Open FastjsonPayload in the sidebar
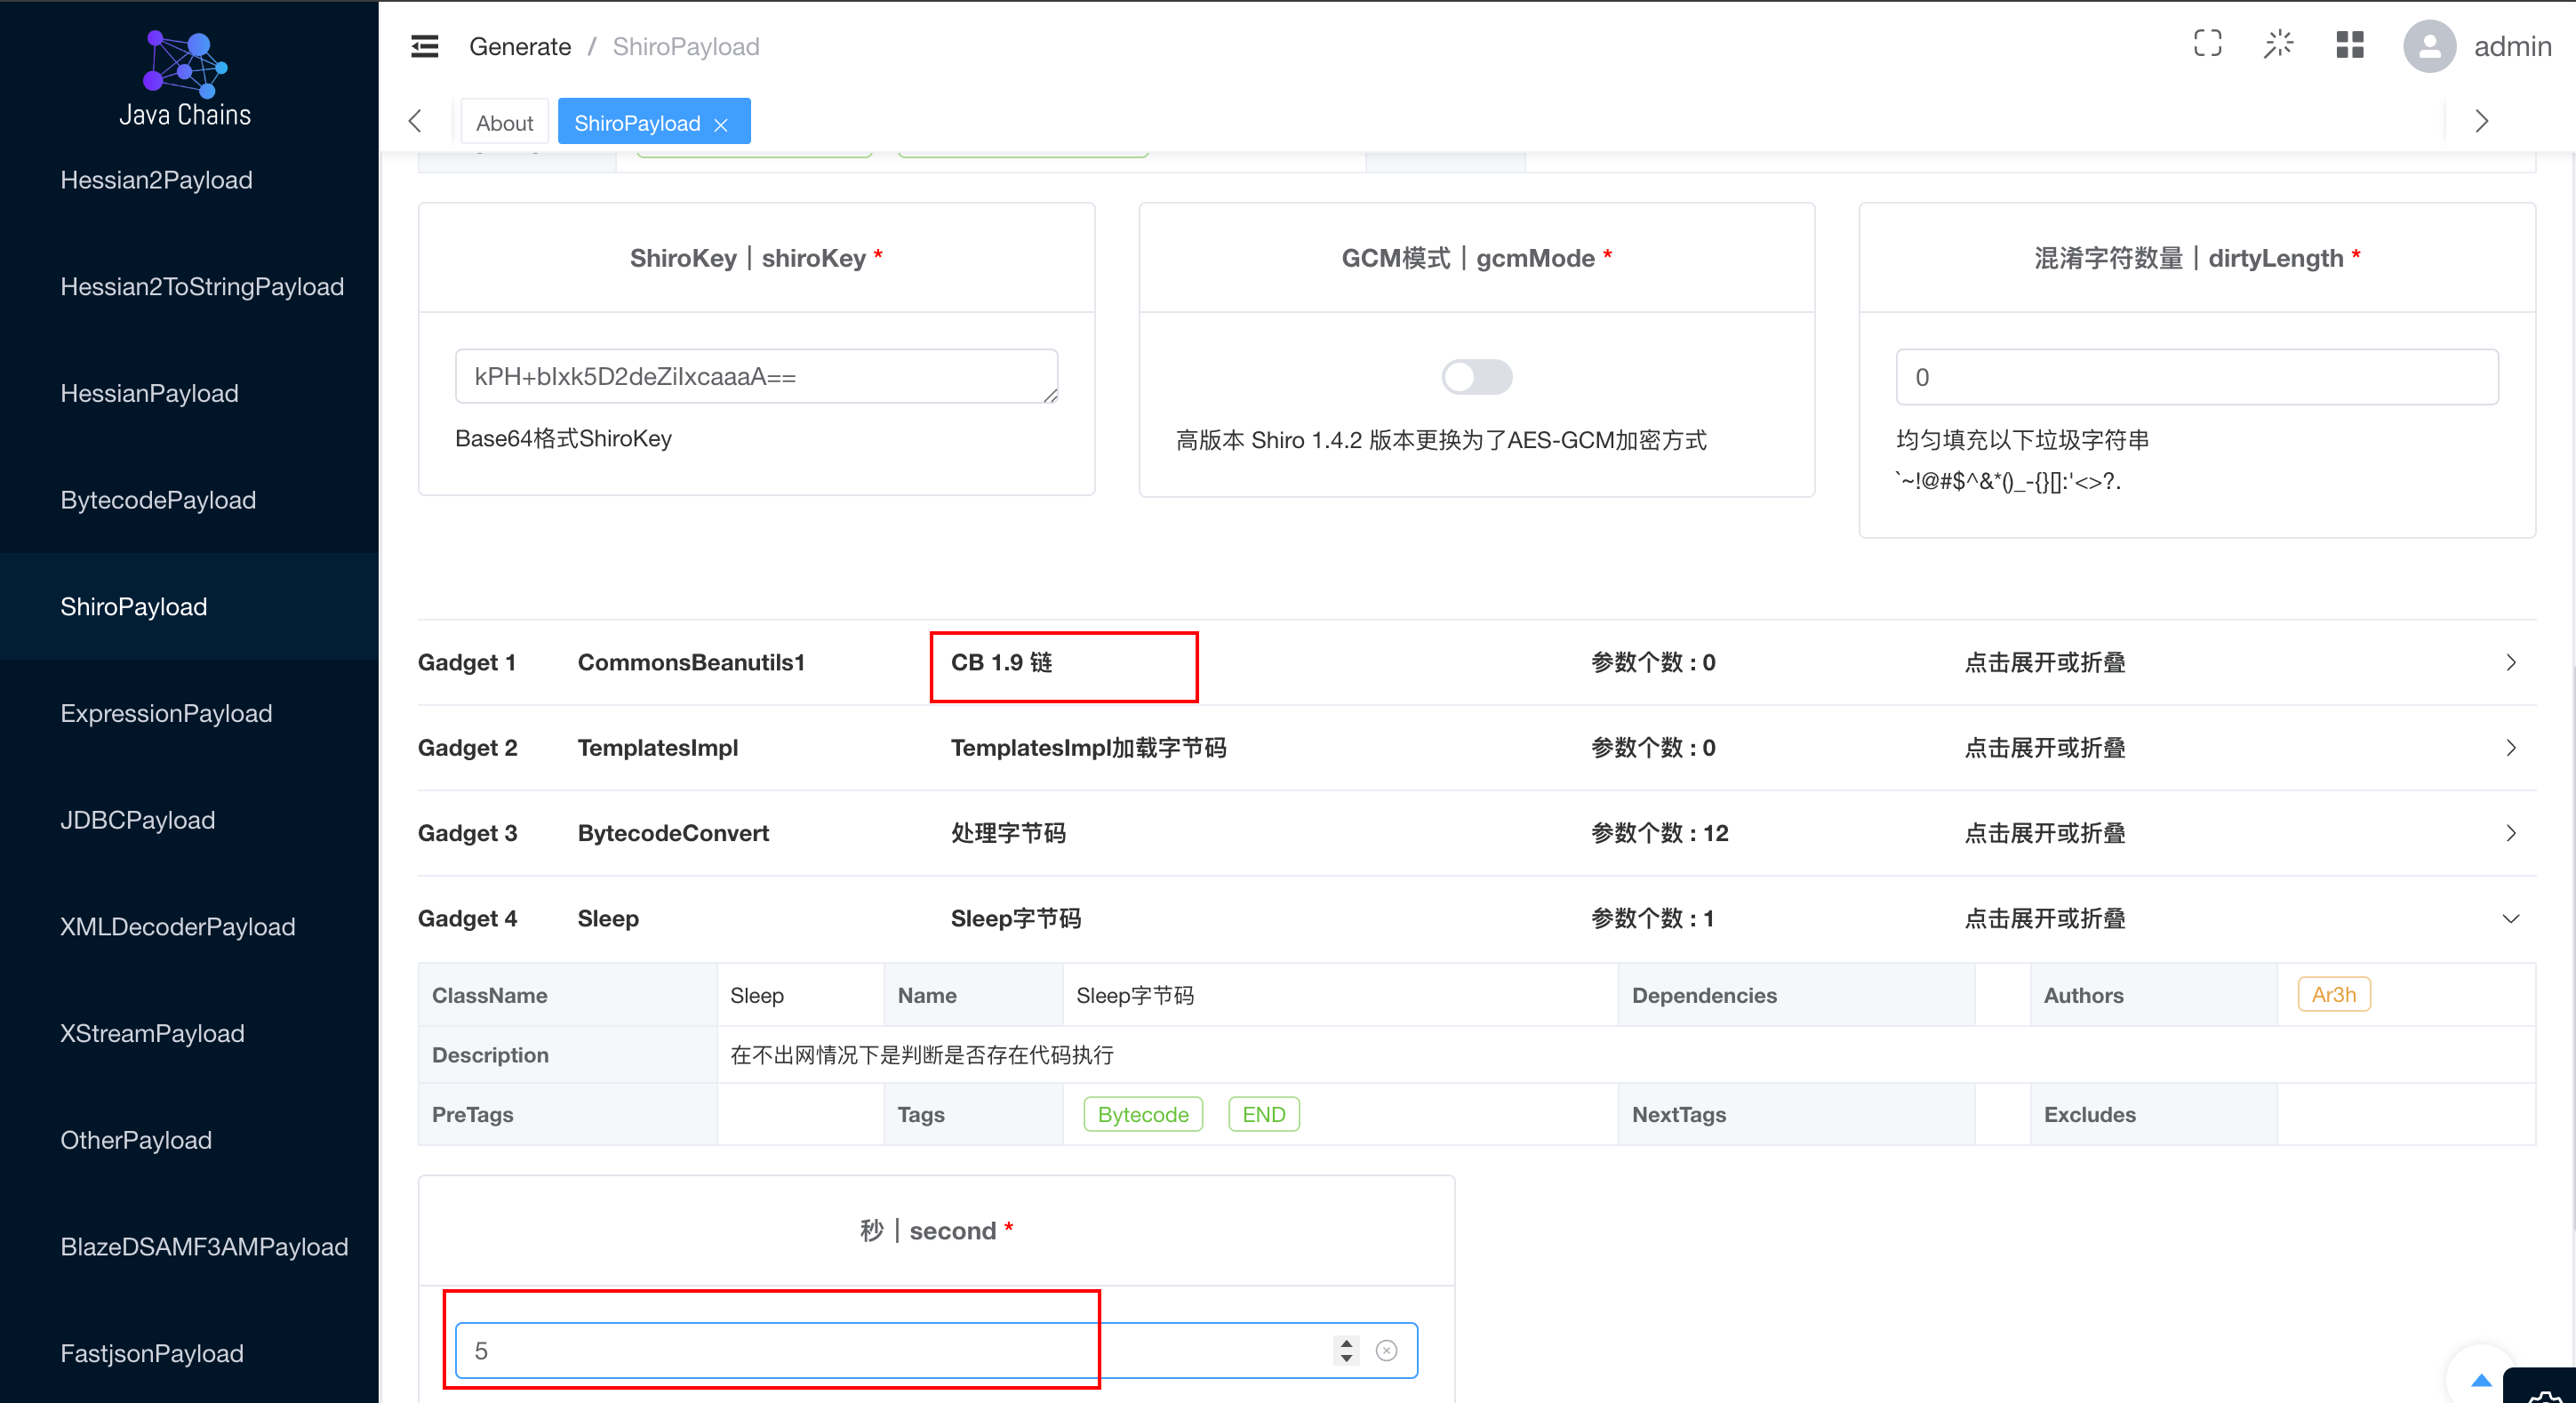 tap(189, 1353)
